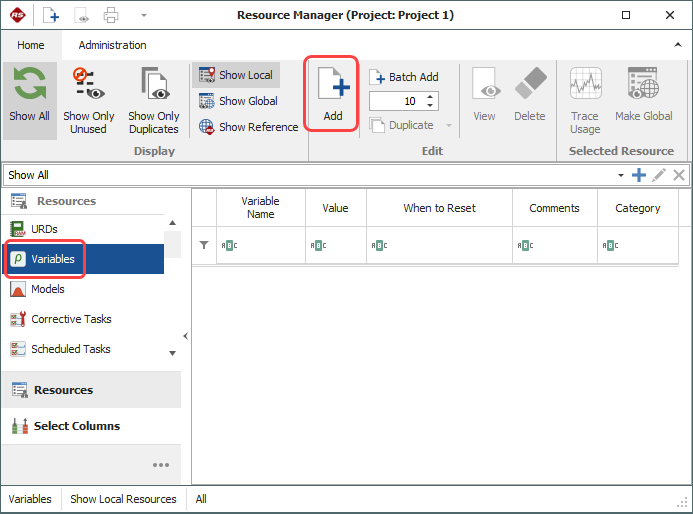The width and height of the screenshot is (693, 514).
Task: Collapse the left navigation panel arrow
Action: (x=185, y=336)
